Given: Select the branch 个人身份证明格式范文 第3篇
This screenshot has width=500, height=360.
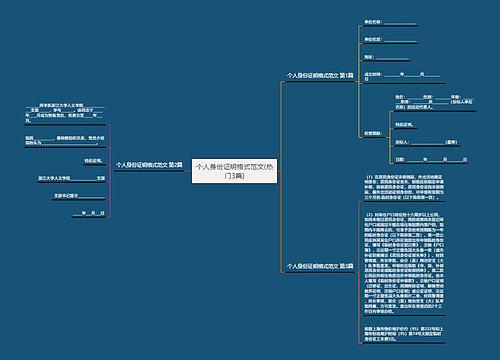Looking at the screenshot, I should coord(320,266).
